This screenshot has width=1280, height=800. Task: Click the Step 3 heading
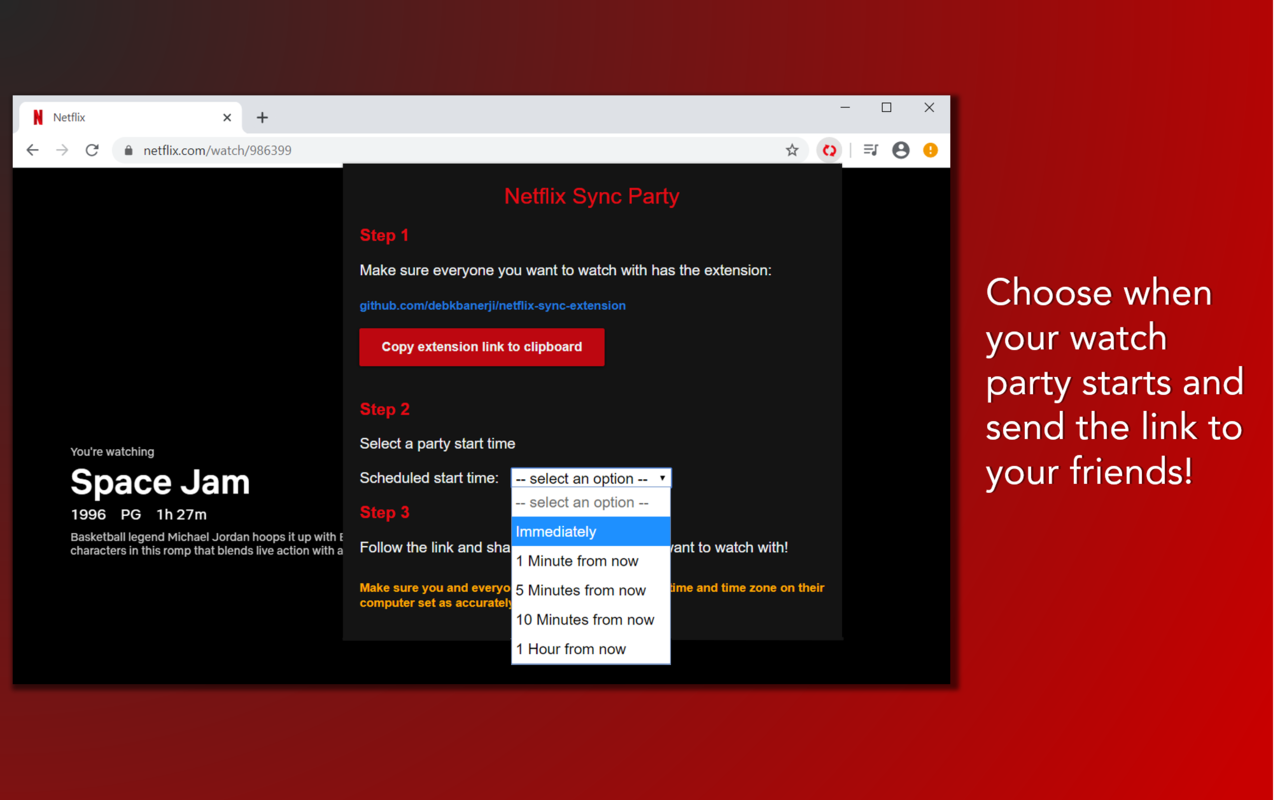384,512
